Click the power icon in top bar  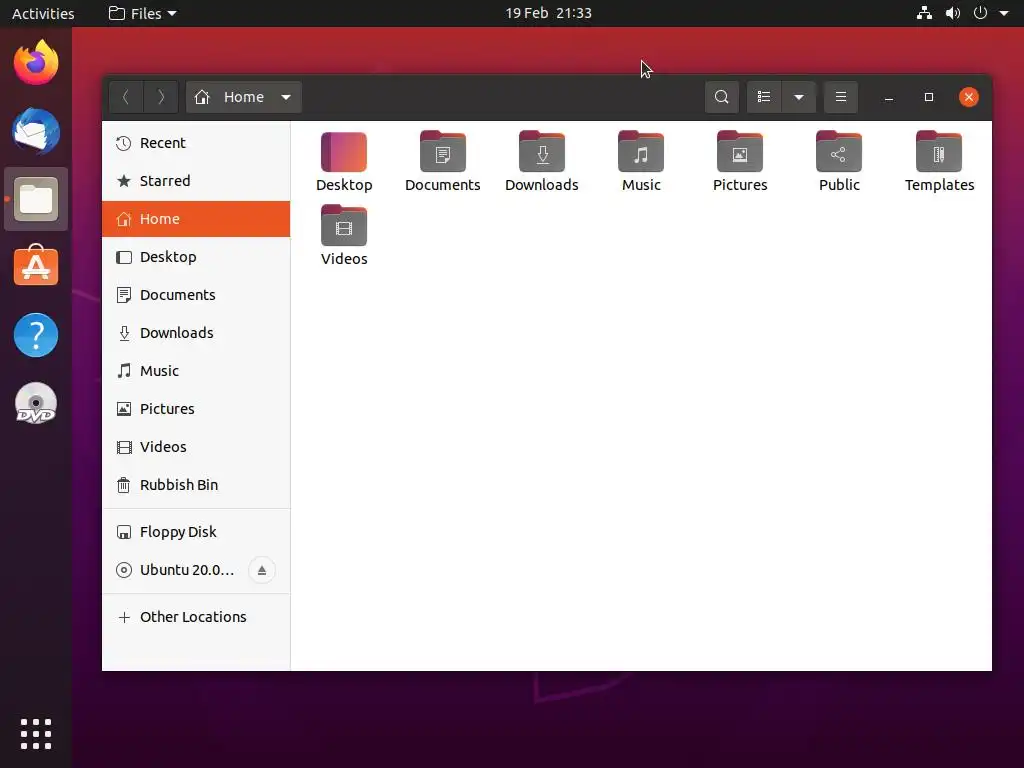(980, 13)
